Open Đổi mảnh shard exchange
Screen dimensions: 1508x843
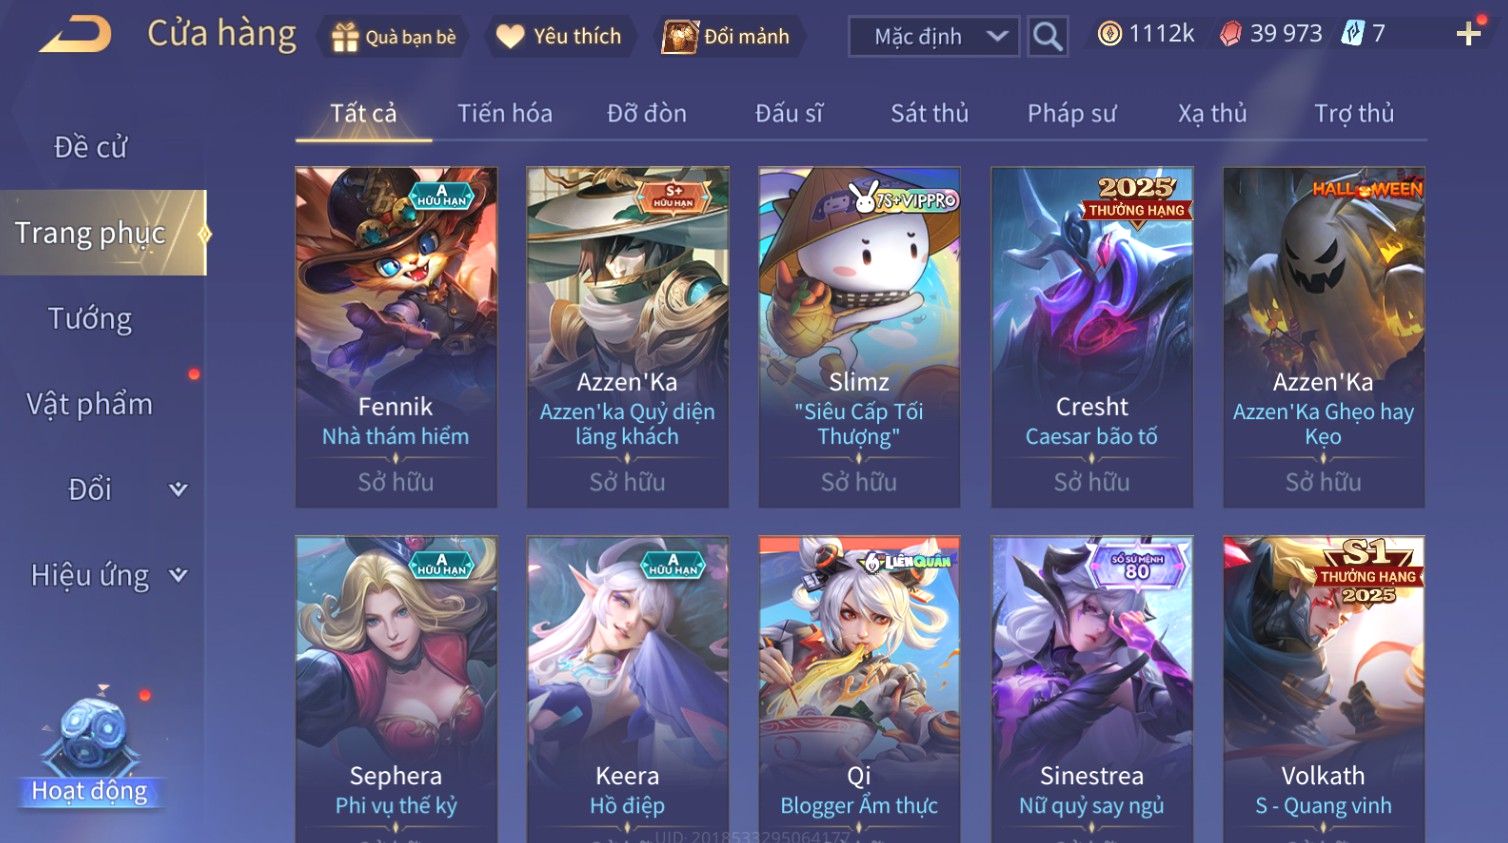pos(728,37)
